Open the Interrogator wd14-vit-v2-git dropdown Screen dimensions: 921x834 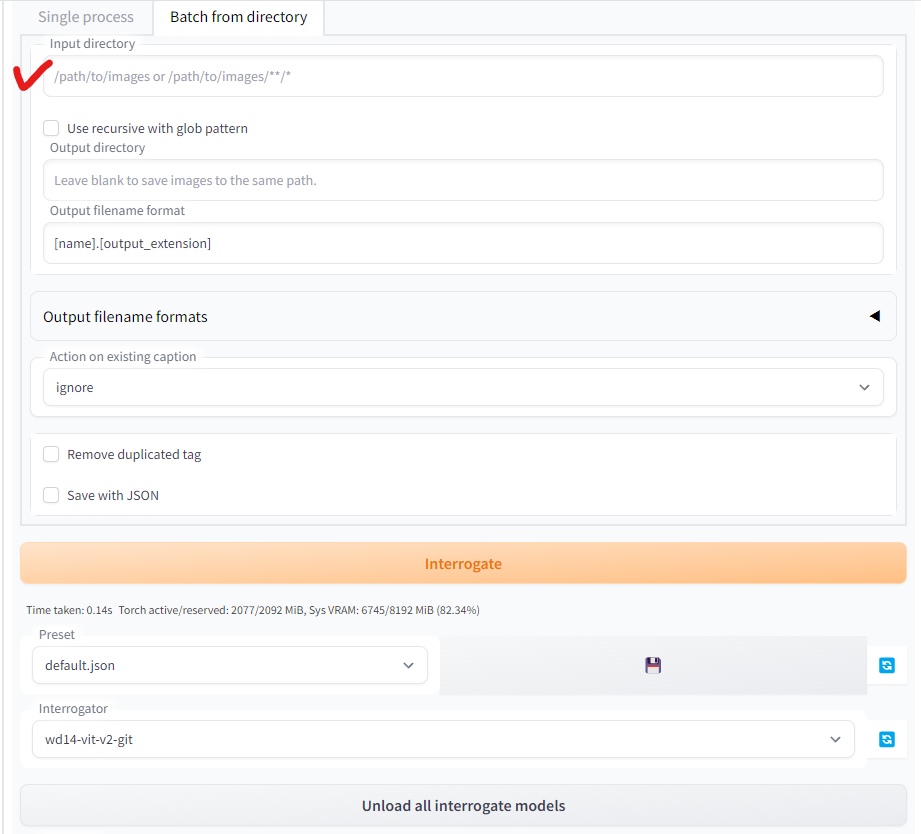click(x=443, y=739)
